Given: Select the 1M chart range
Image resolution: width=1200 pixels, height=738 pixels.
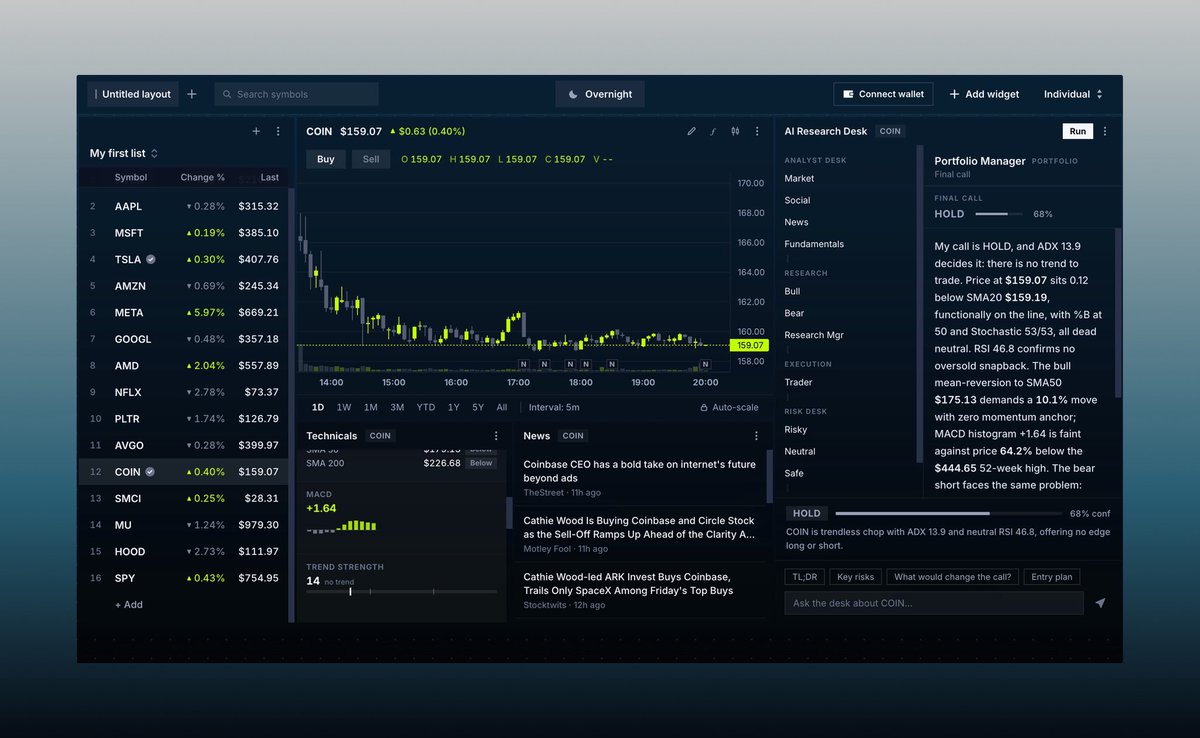Looking at the screenshot, I should pyautogui.click(x=371, y=407).
